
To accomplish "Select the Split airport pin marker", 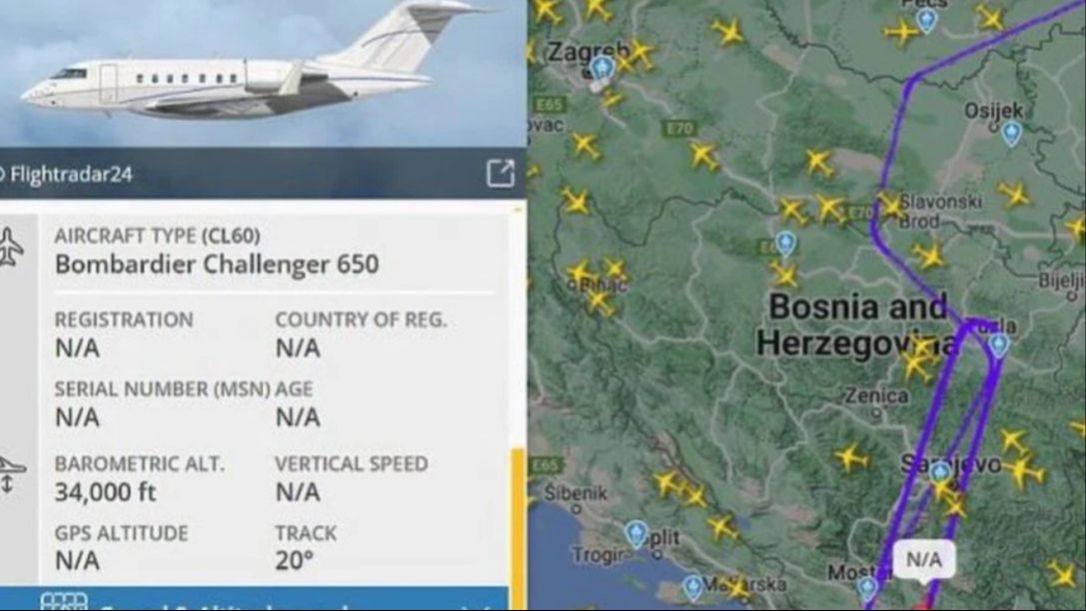I will pyautogui.click(x=636, y=534).
